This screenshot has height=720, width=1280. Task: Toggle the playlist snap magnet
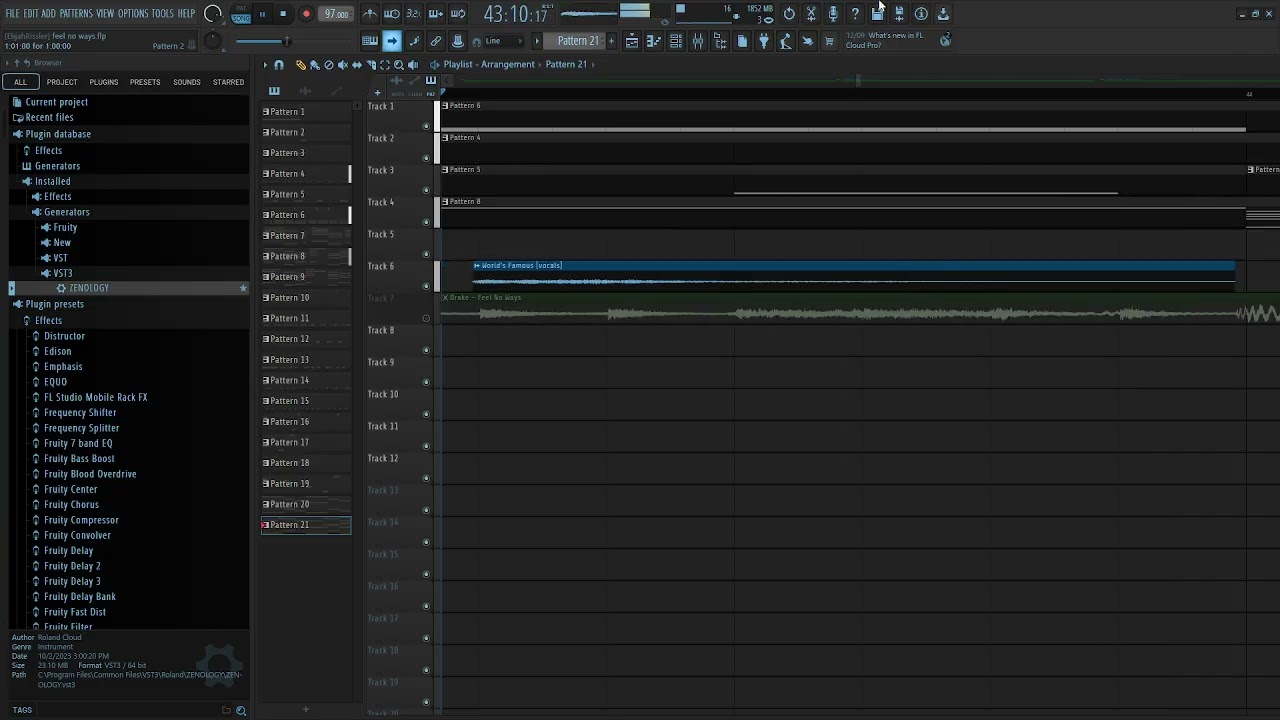[x=279, y=65]
